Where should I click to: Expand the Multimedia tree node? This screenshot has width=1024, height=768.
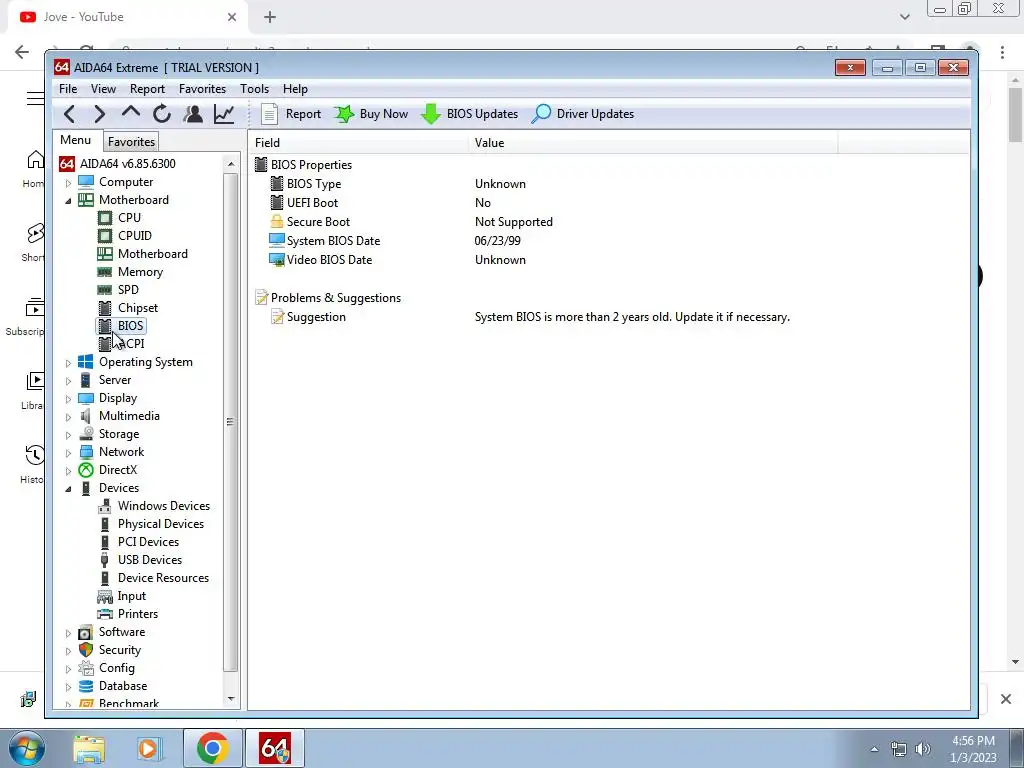(68, 417)
